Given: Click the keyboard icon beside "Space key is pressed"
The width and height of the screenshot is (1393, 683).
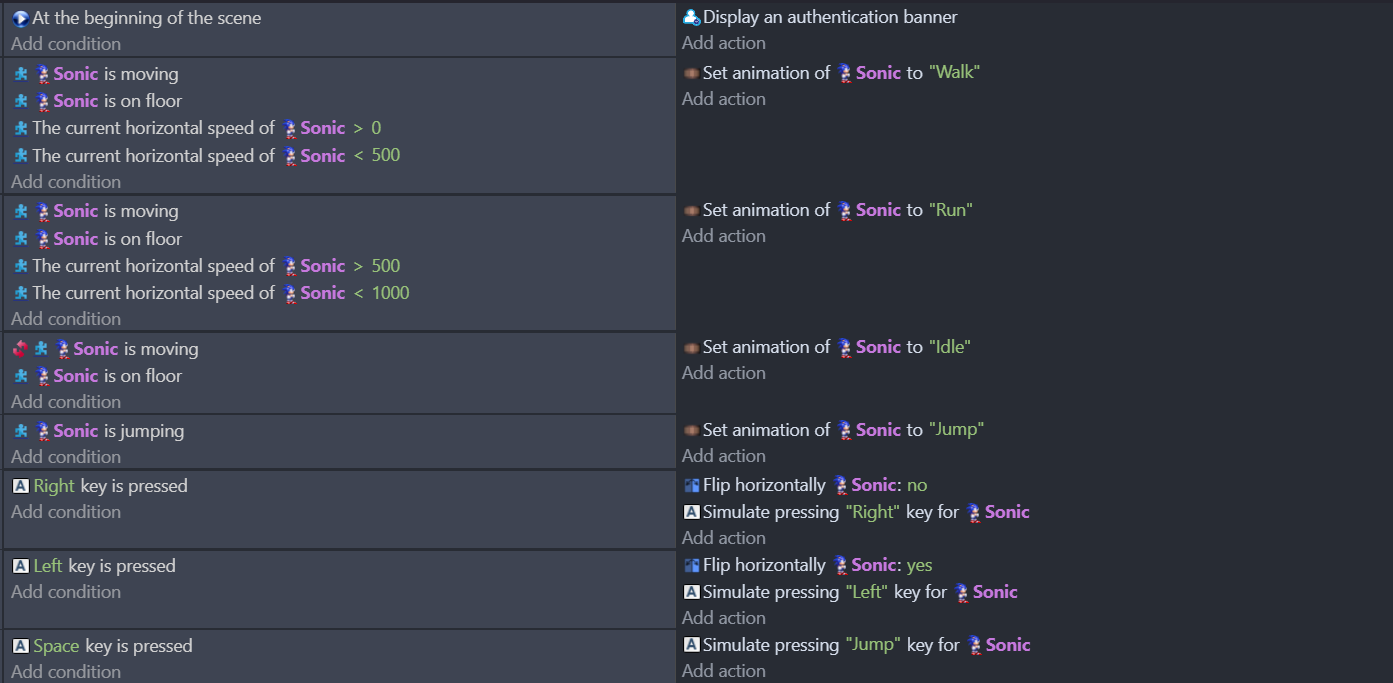Looking at the screenshot, I should 20,646.
